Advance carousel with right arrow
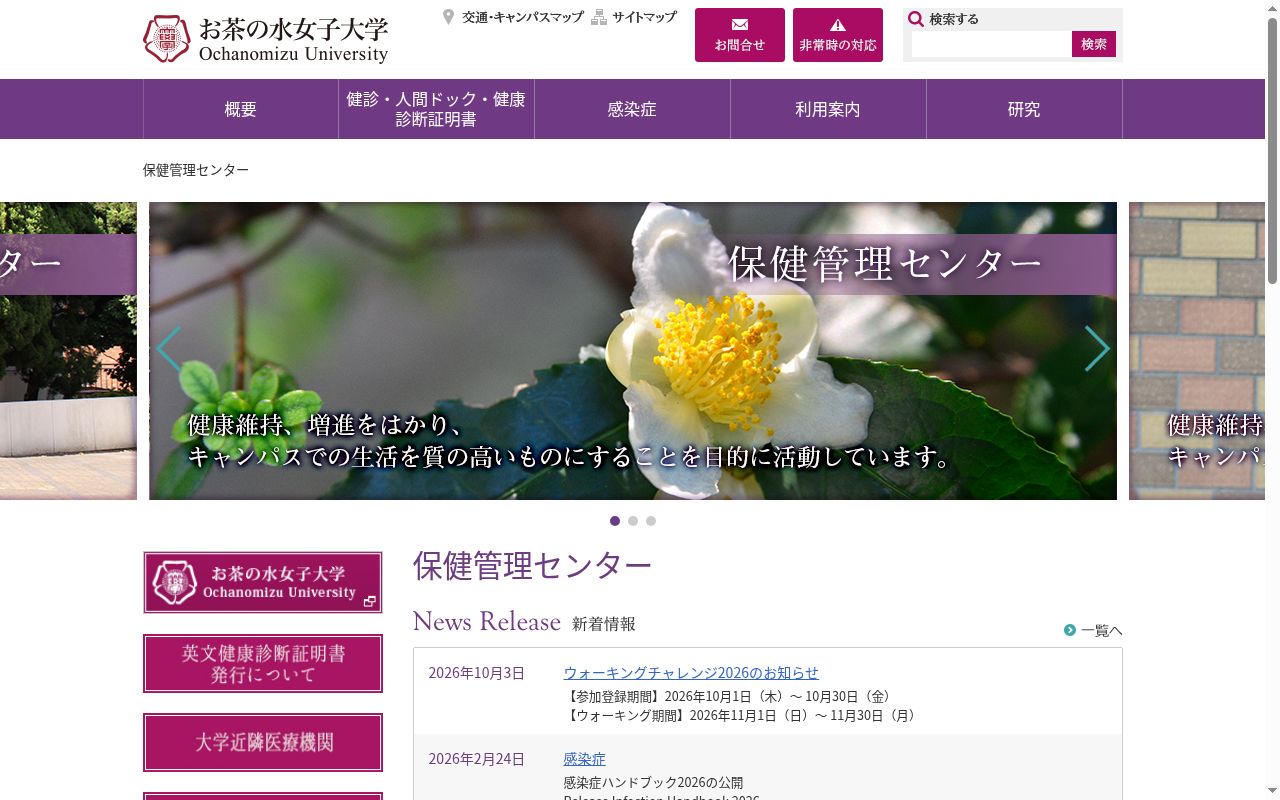Image resolution: width=1280 pixels, height=800 pixels. click(x=1097, y=349)
